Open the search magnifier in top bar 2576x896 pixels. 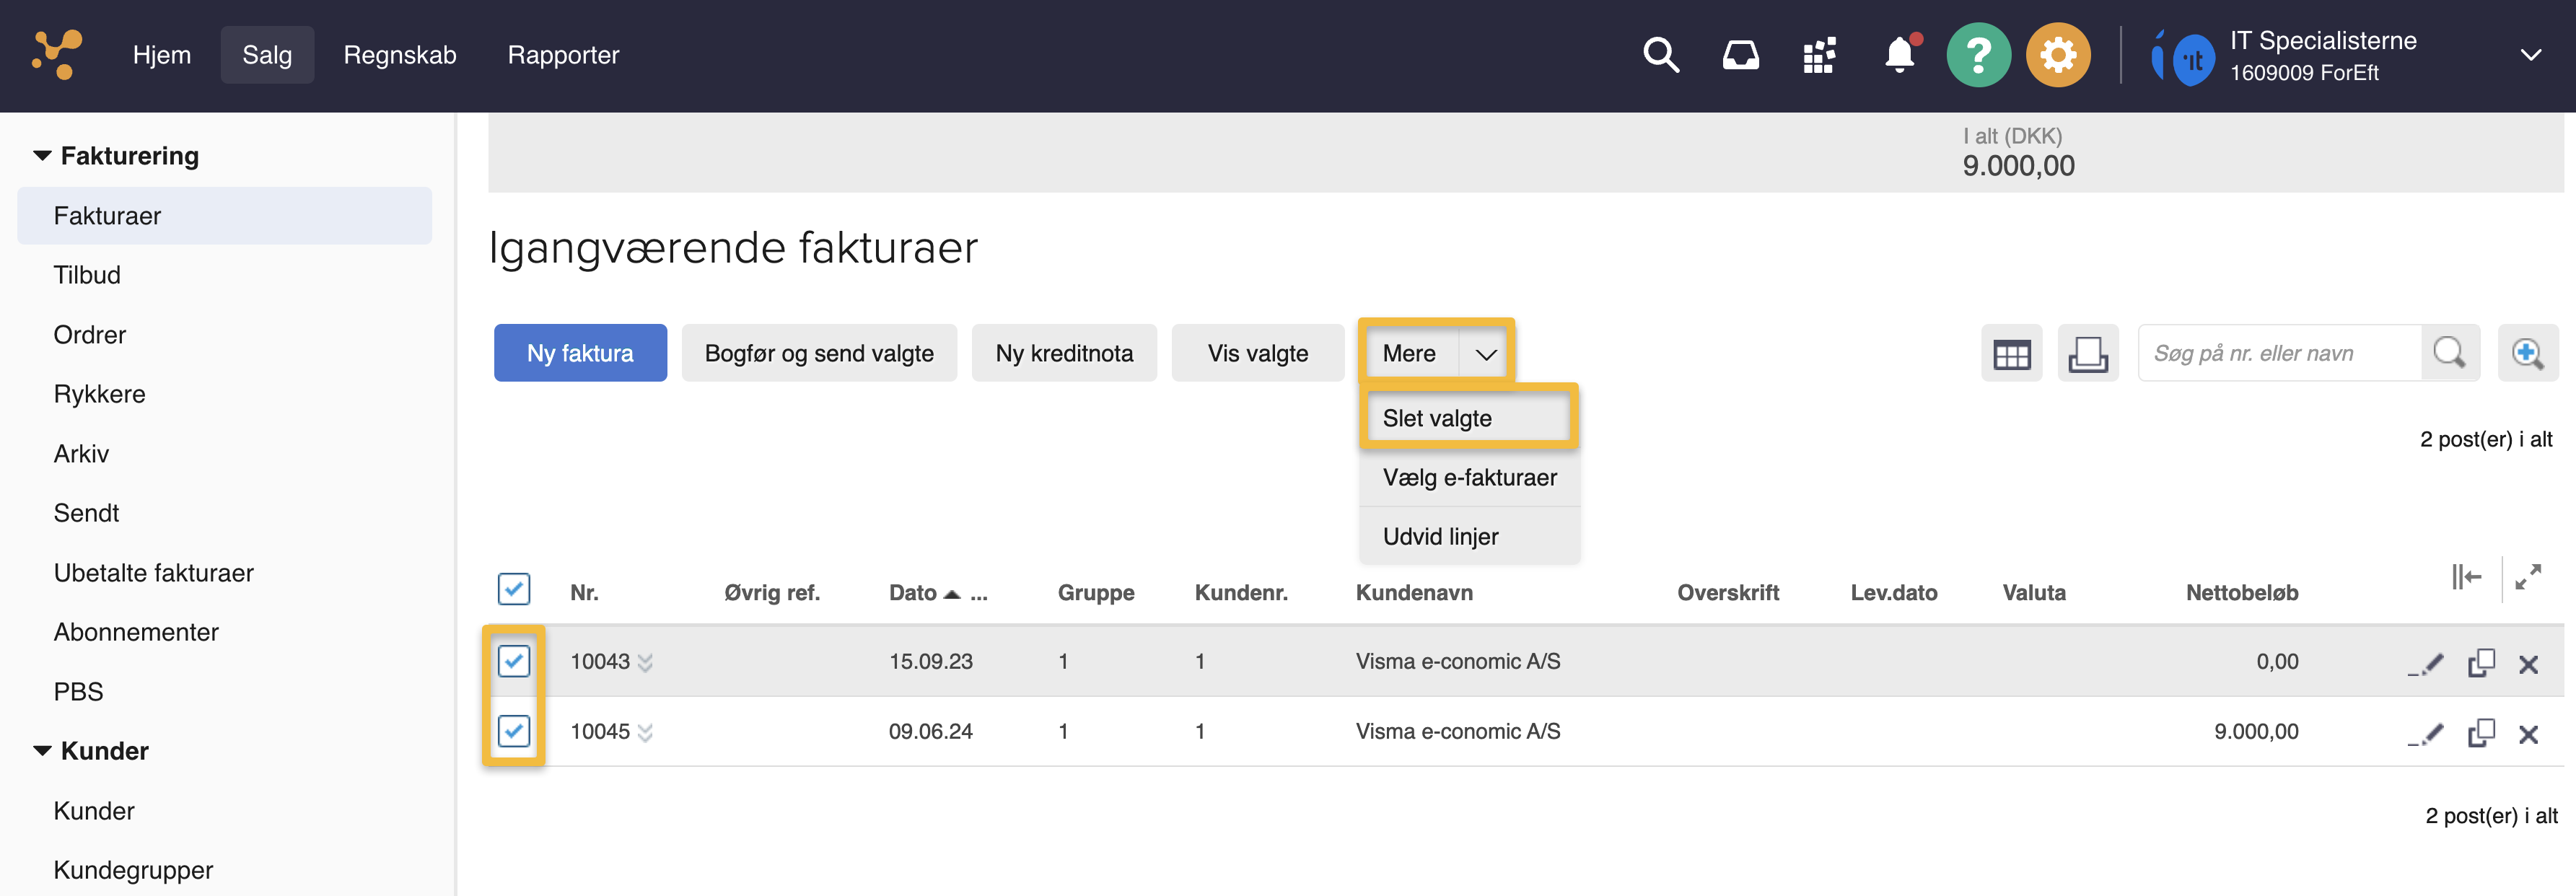[x=1660, y=55]
